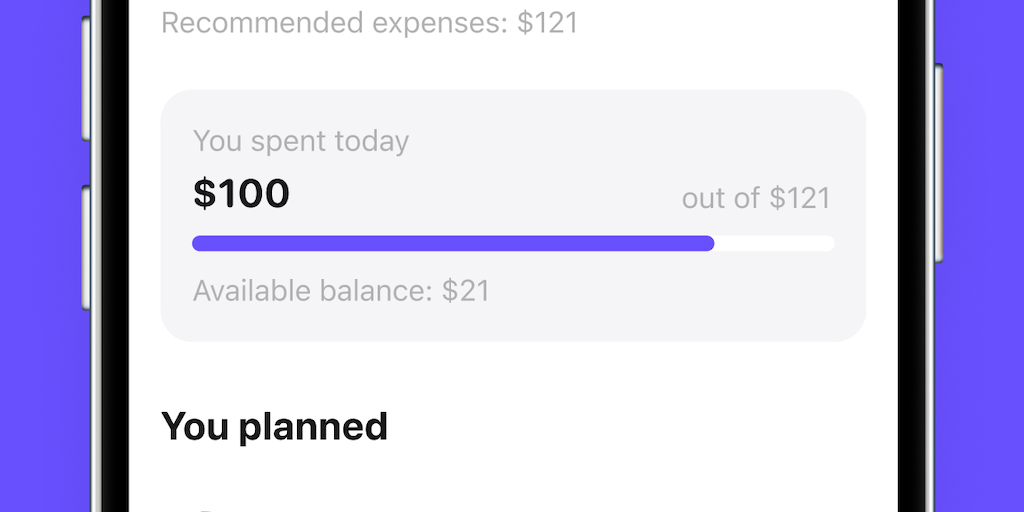The height and width of the screenshot is (512, 1024).
Task: Open the "You planned" section heading
Action: (274, 427)
